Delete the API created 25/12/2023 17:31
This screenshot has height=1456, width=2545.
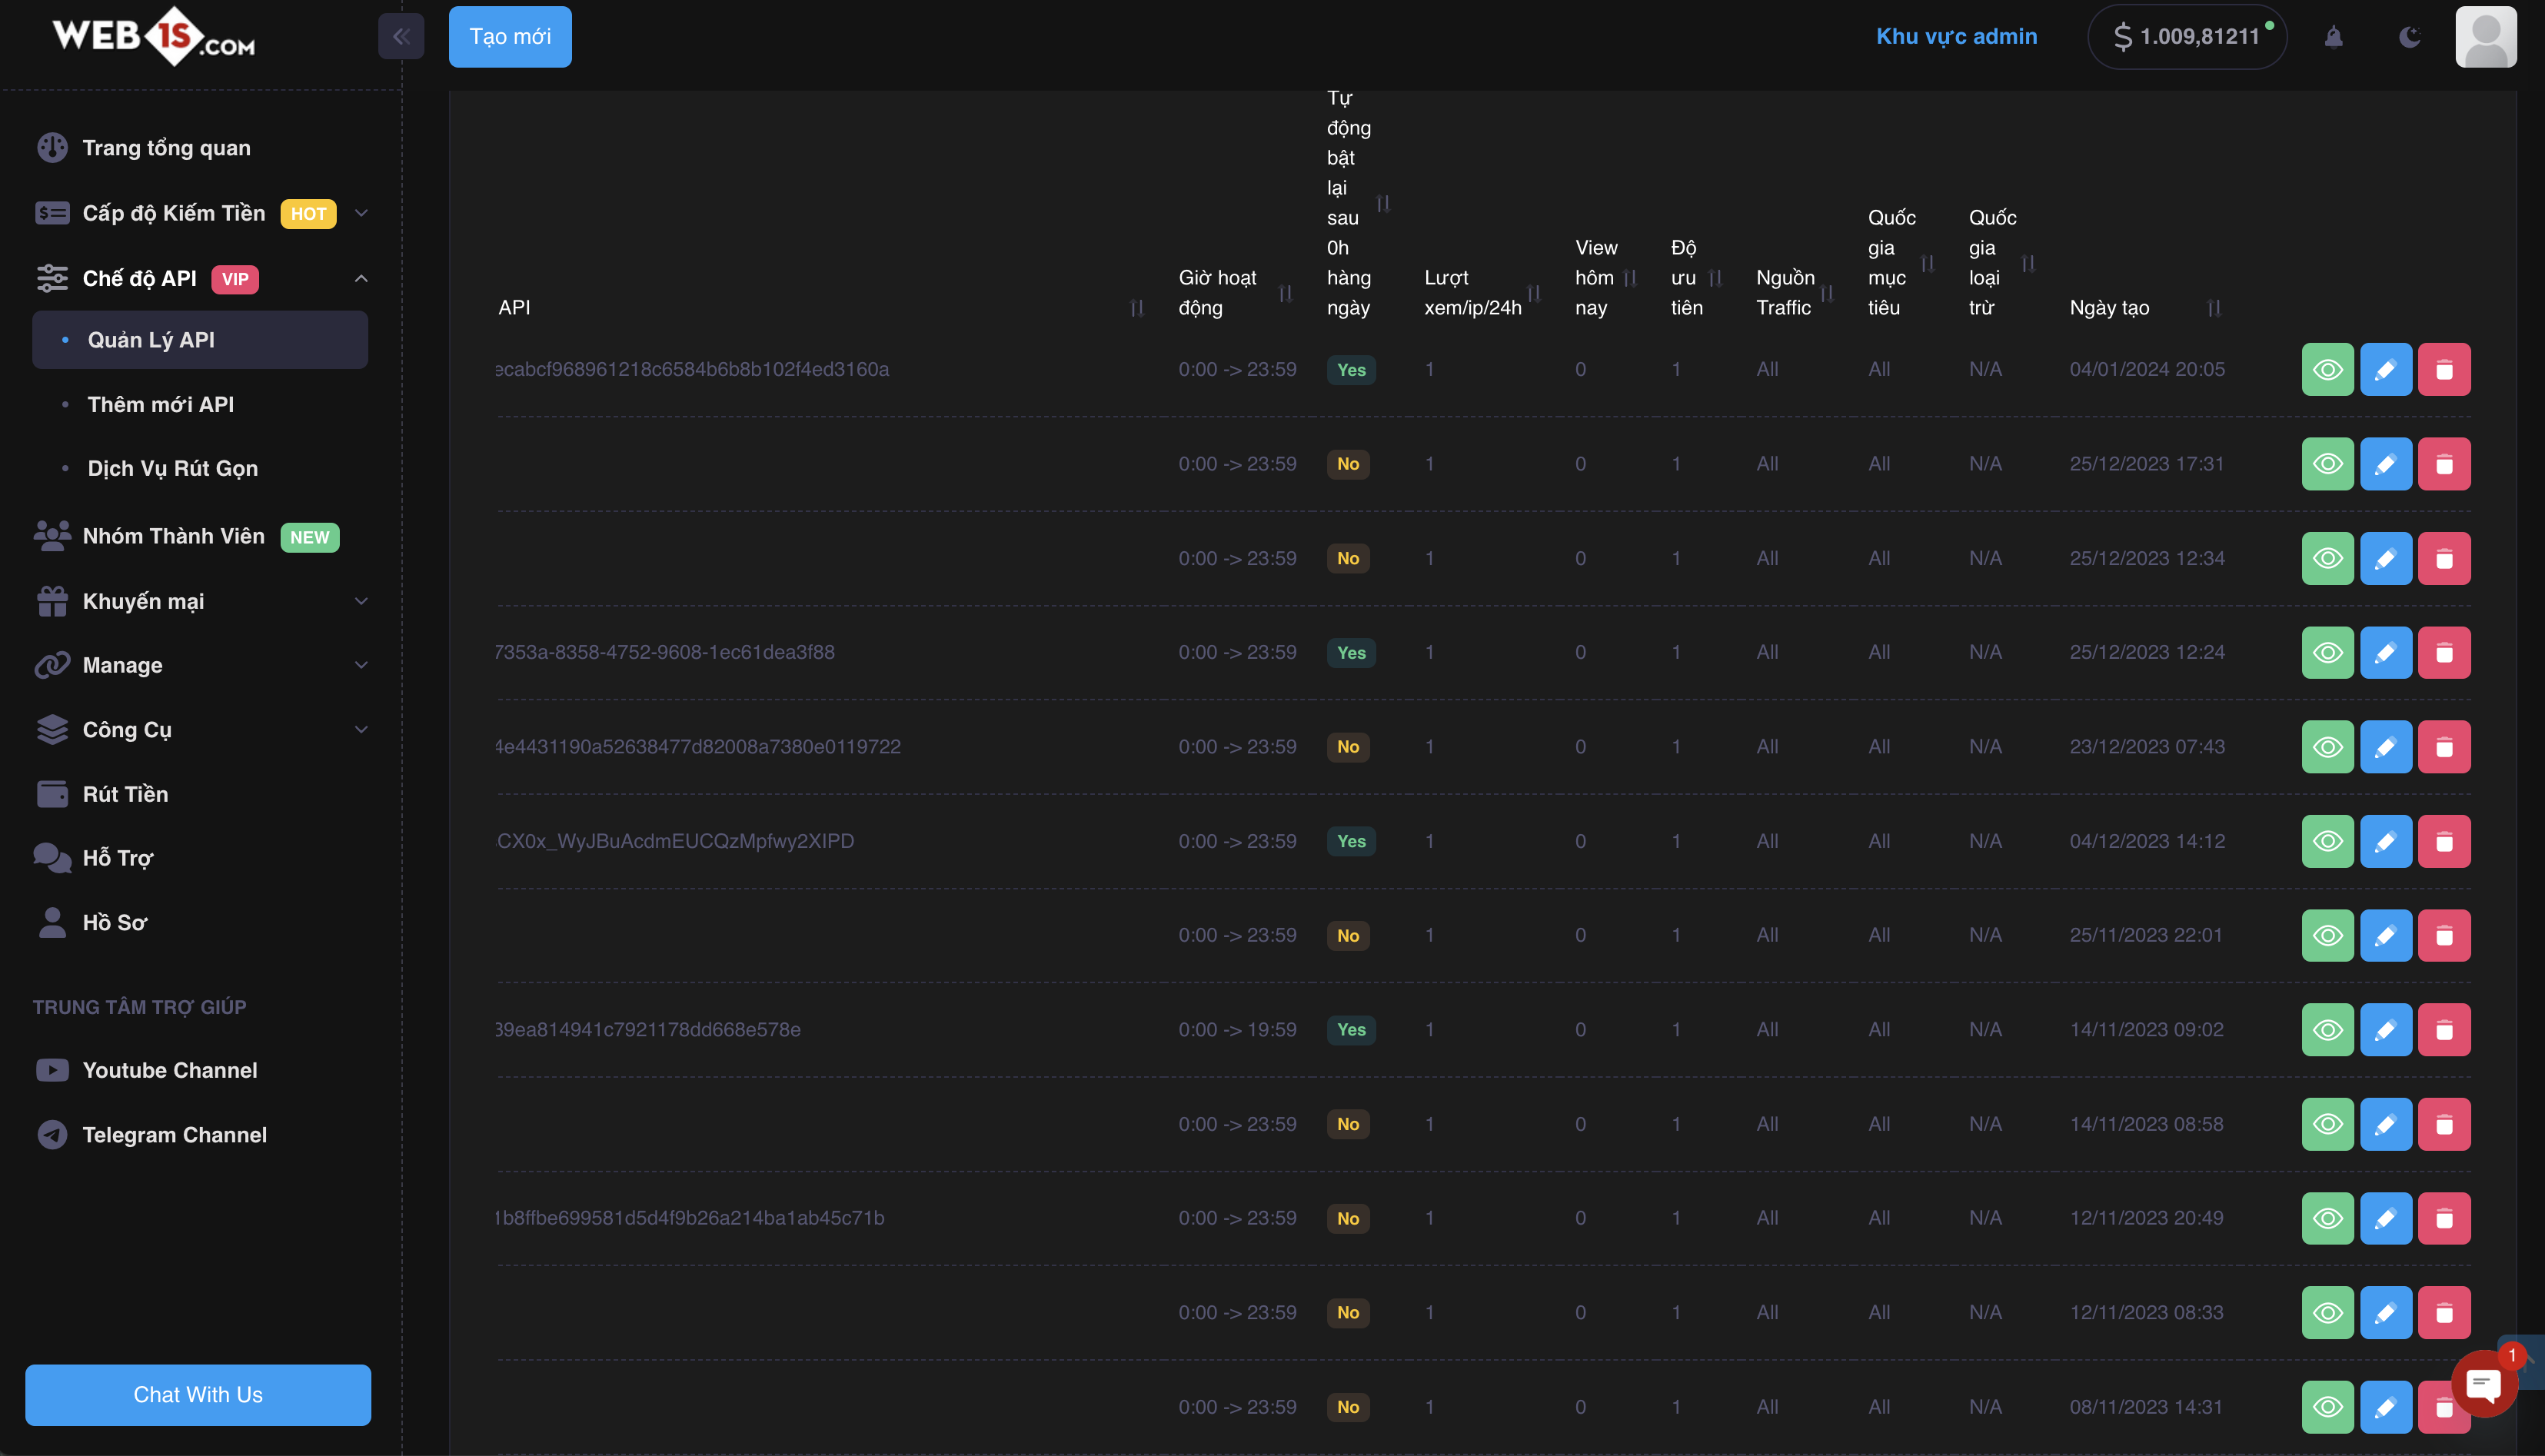[2444, 464]
